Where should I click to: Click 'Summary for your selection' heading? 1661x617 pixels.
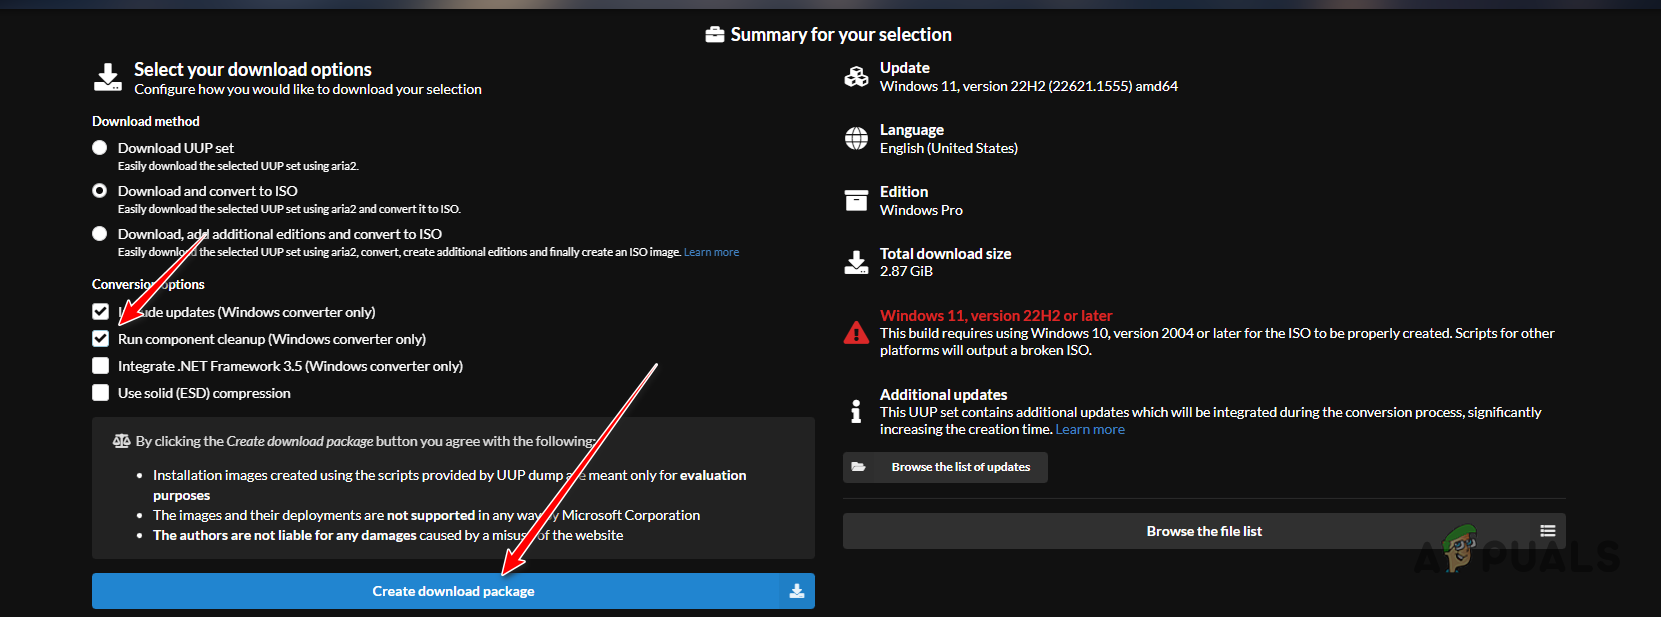841,35
